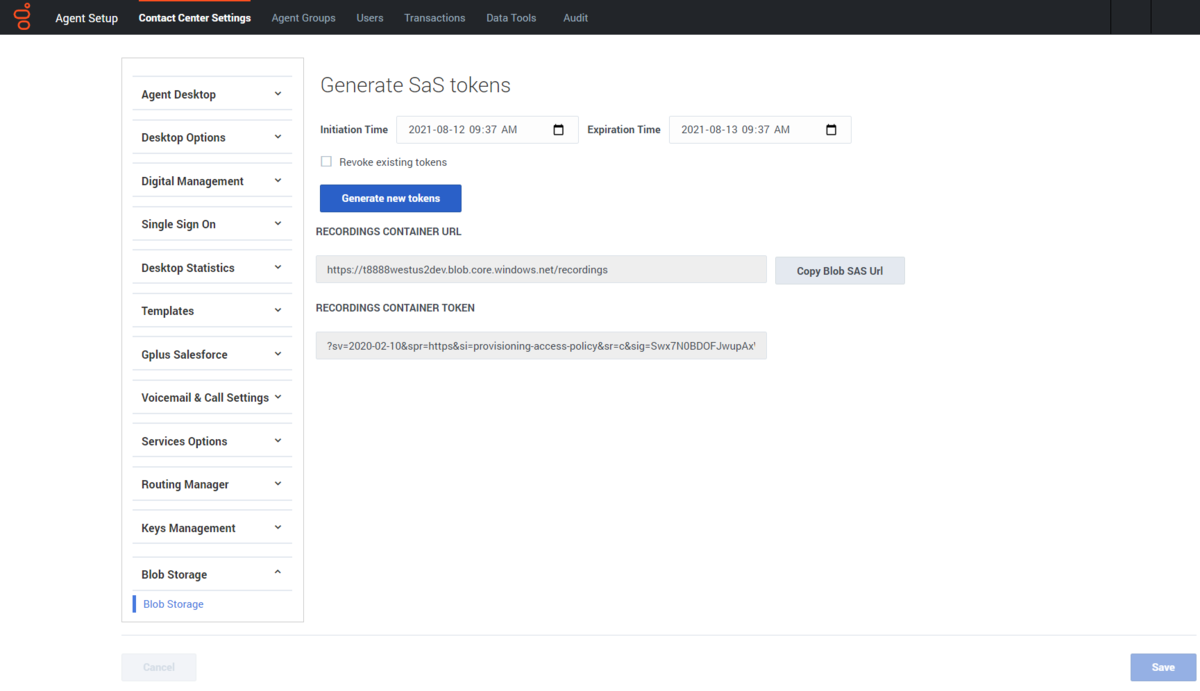This screenshot has height=691, width=1200.
Task: Expand Services Options section
Action: click(212, 441)
